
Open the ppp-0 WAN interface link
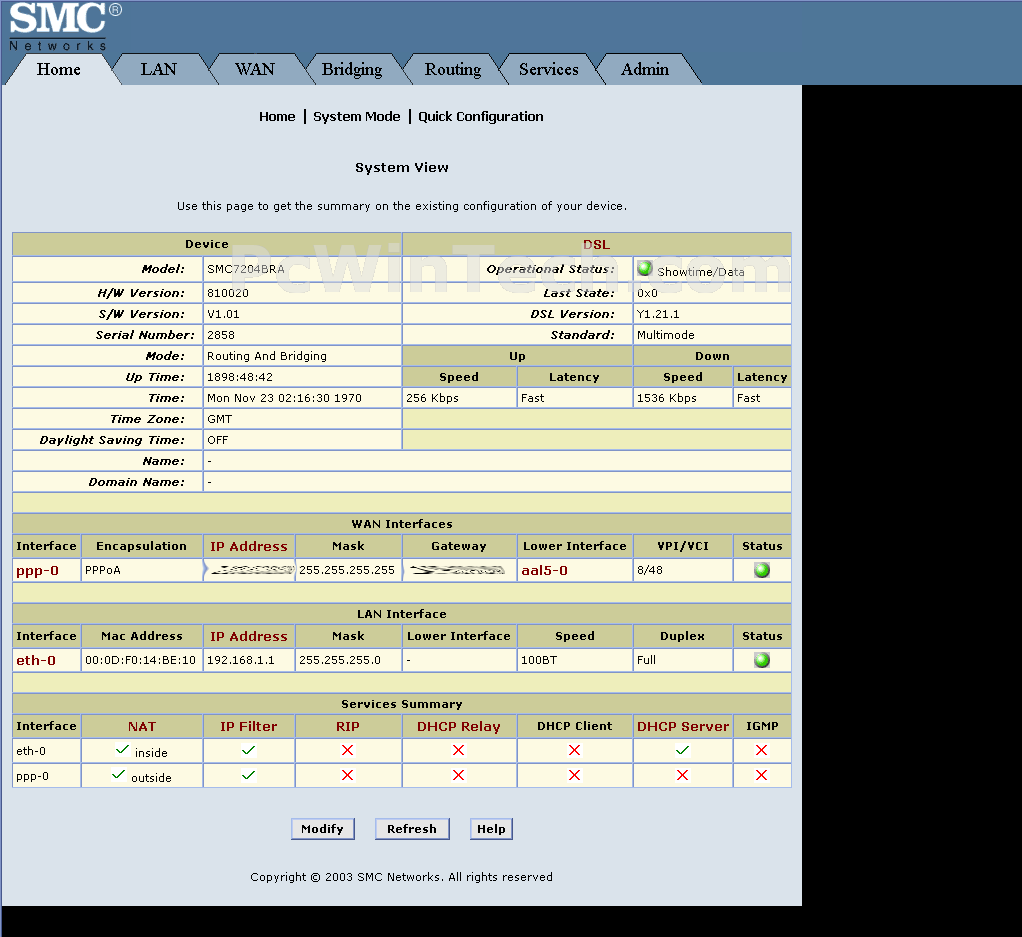click(37, 571)
